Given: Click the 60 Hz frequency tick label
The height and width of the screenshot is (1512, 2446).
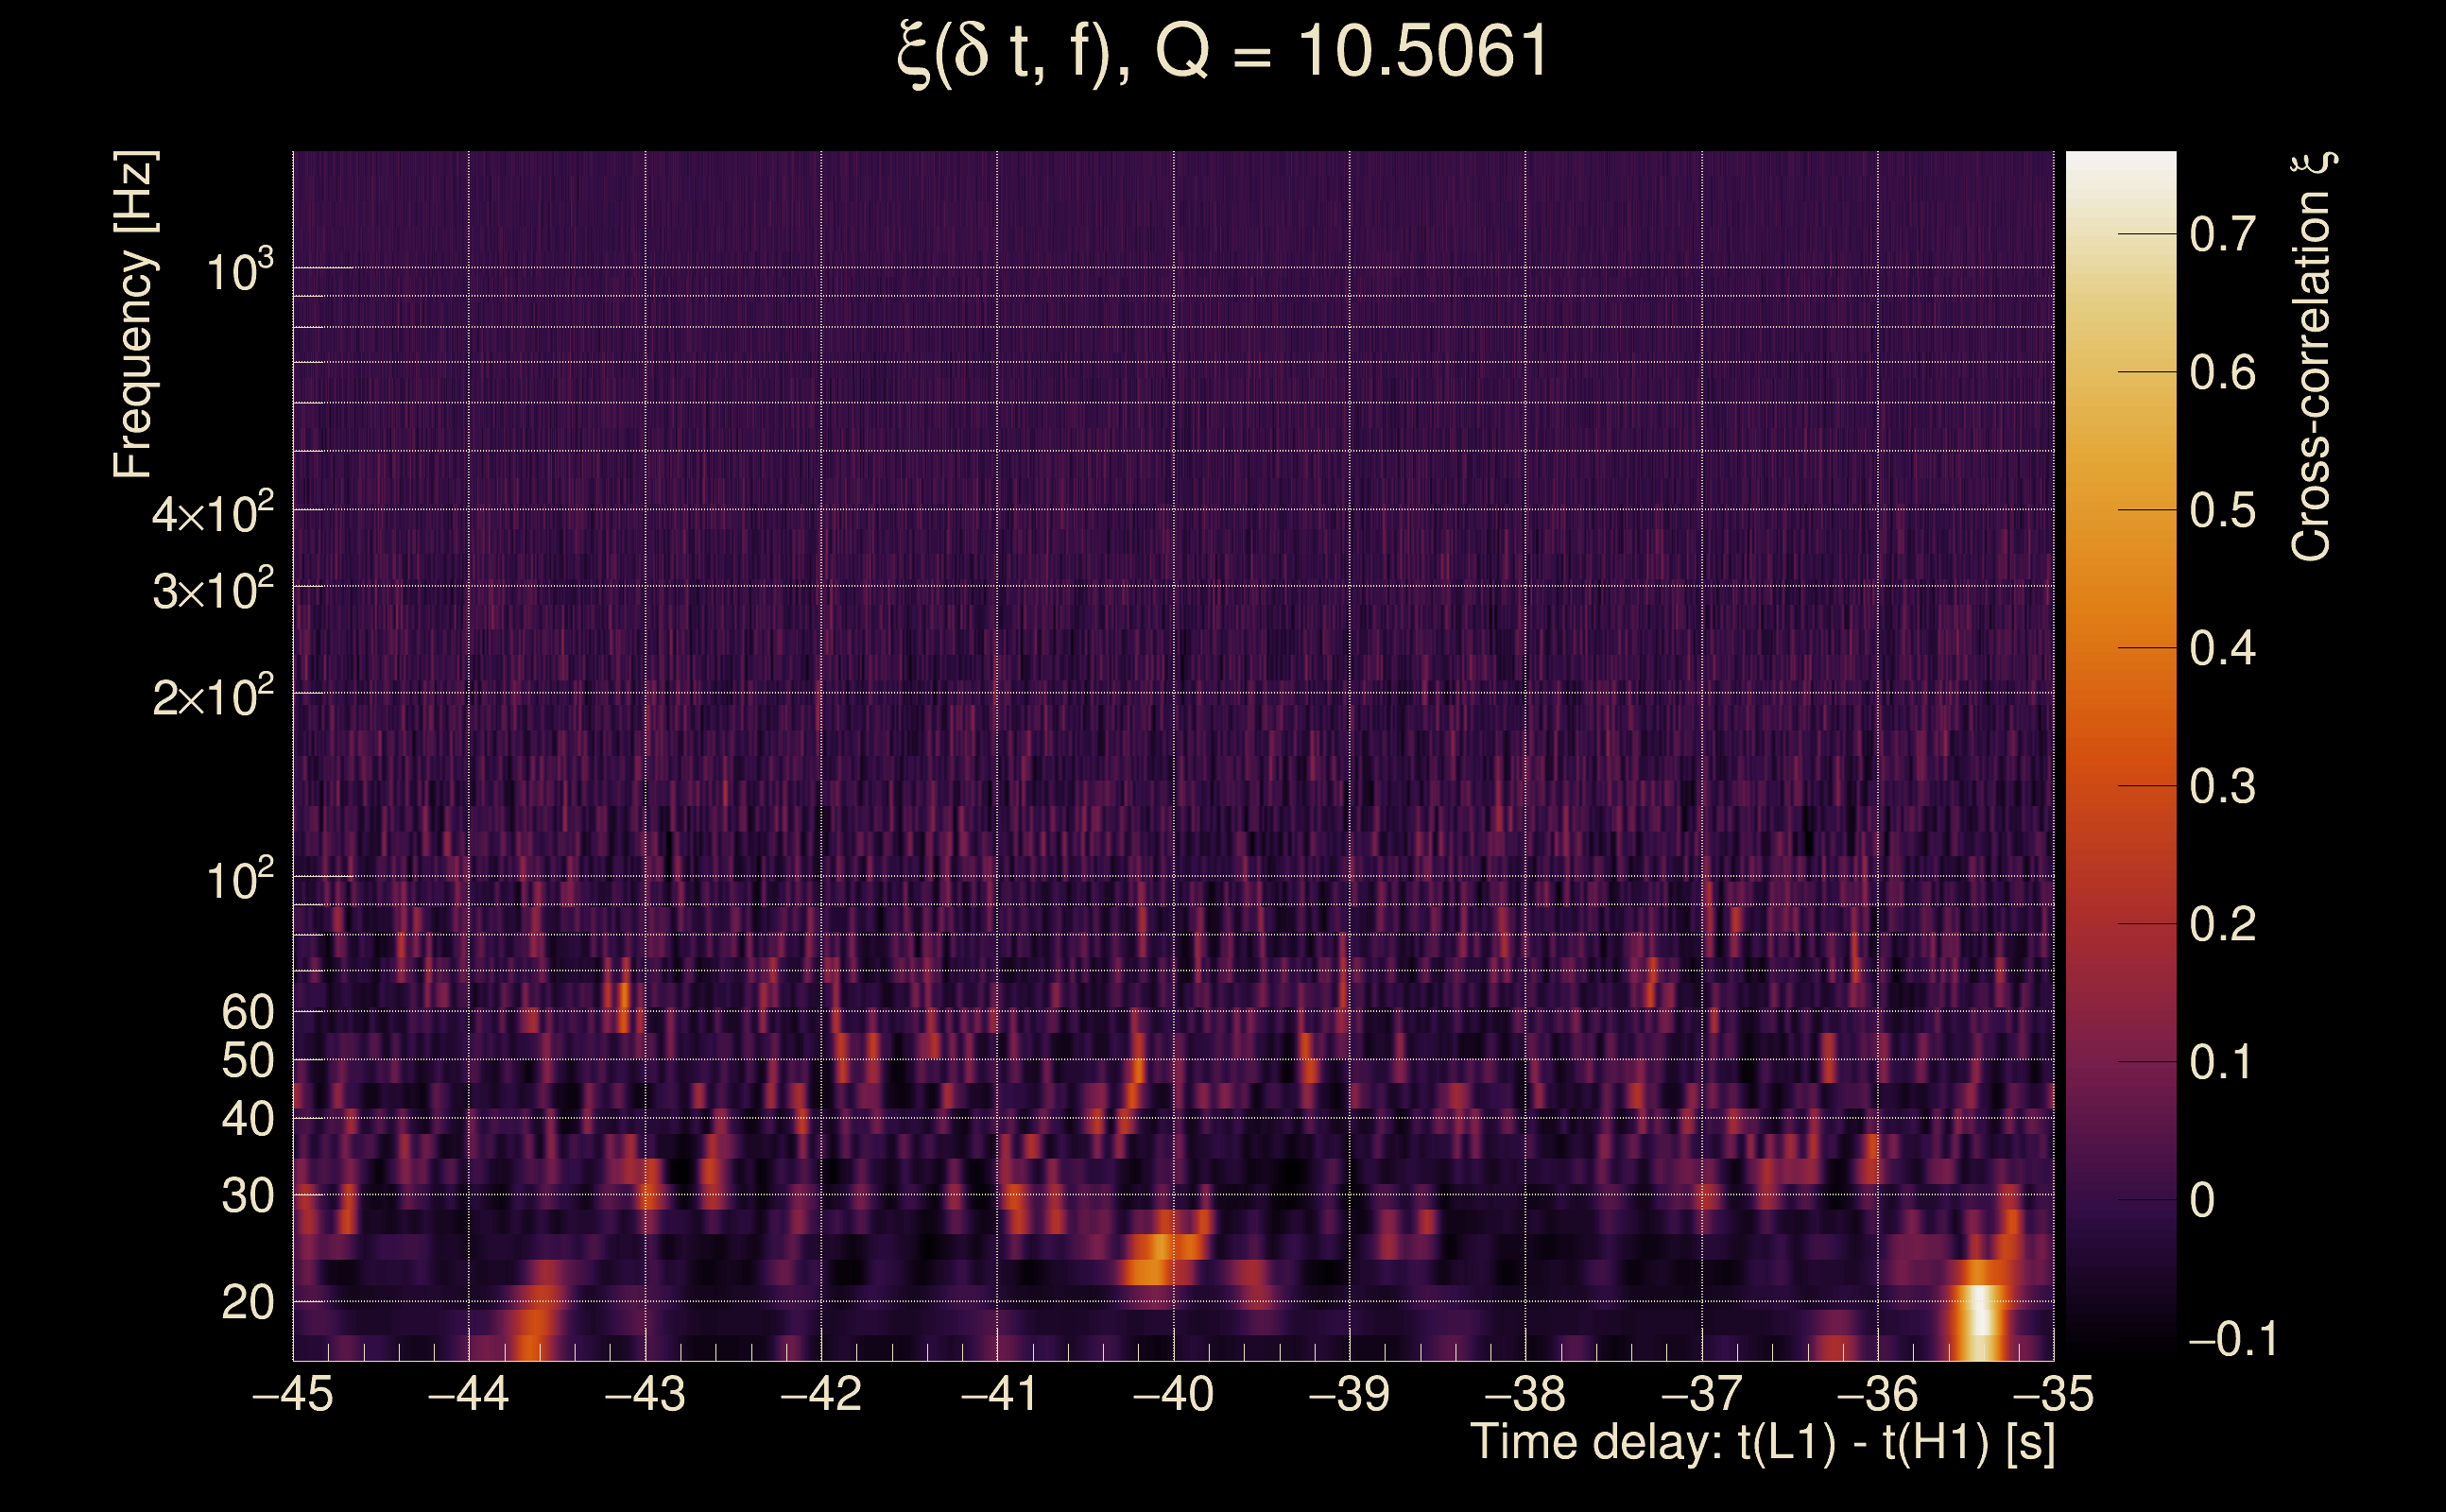Looking at the screenshot, I should [247, 1012].
